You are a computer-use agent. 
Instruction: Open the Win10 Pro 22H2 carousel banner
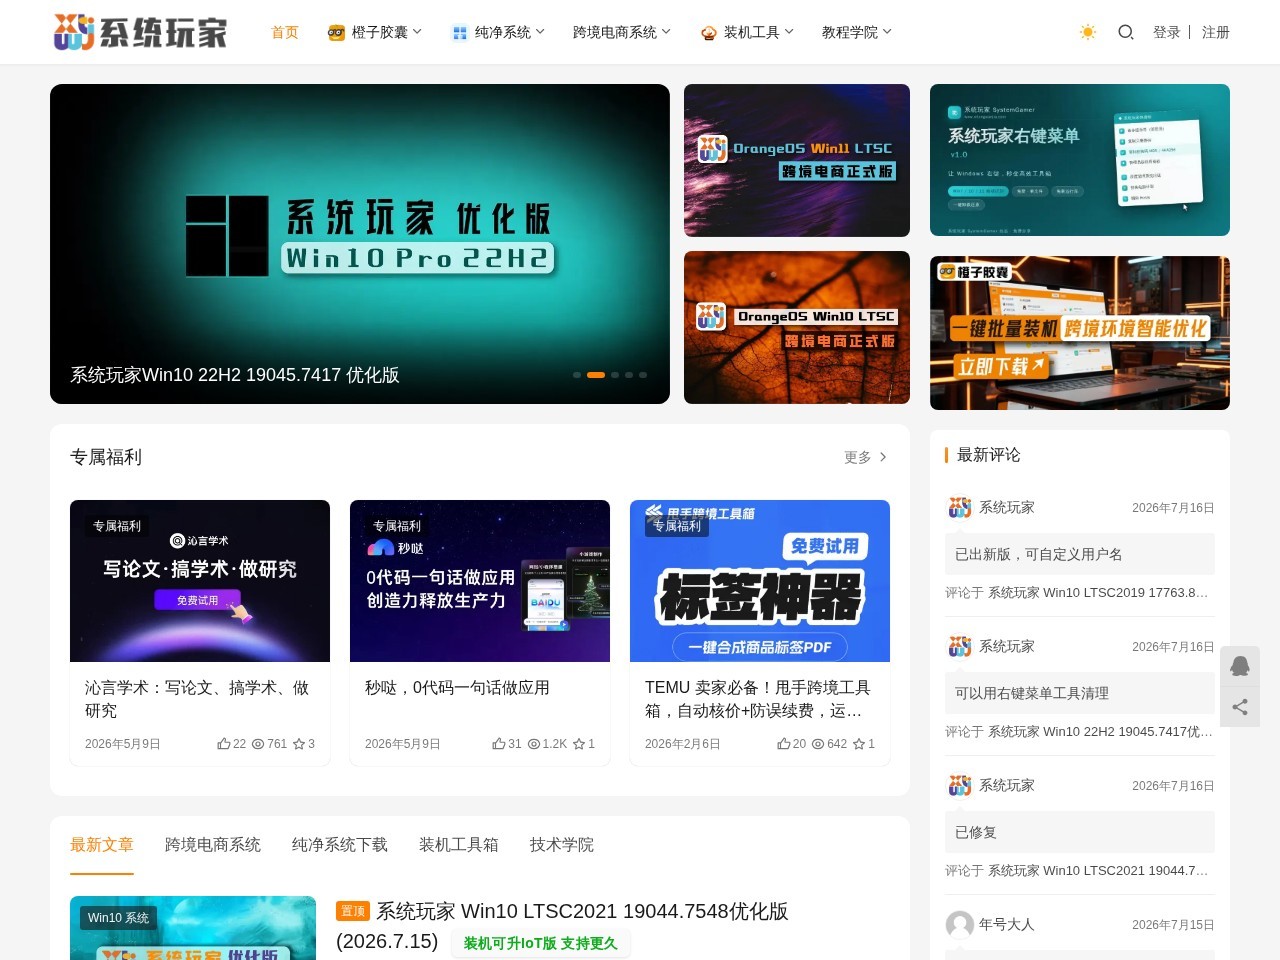tap(360, 244)
